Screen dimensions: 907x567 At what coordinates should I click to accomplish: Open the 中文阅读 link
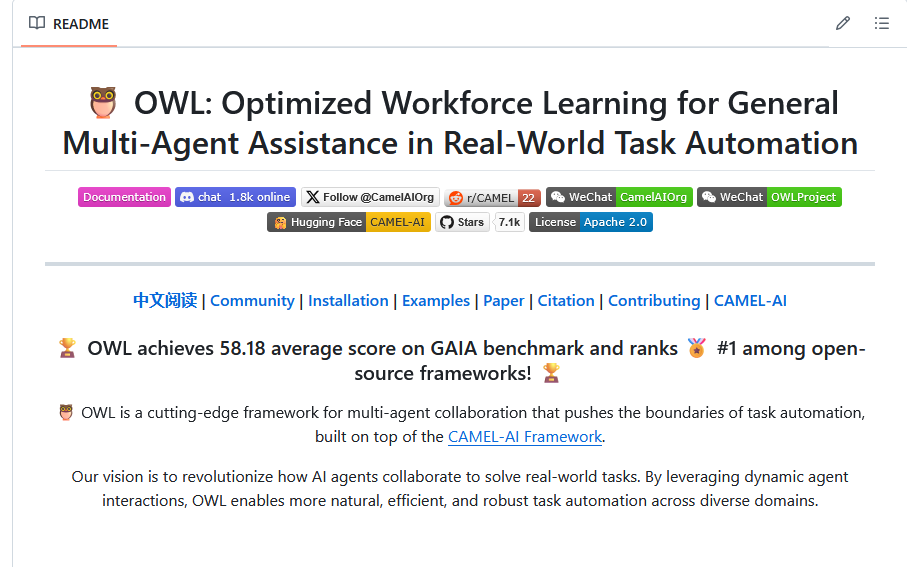coord(165,301)
